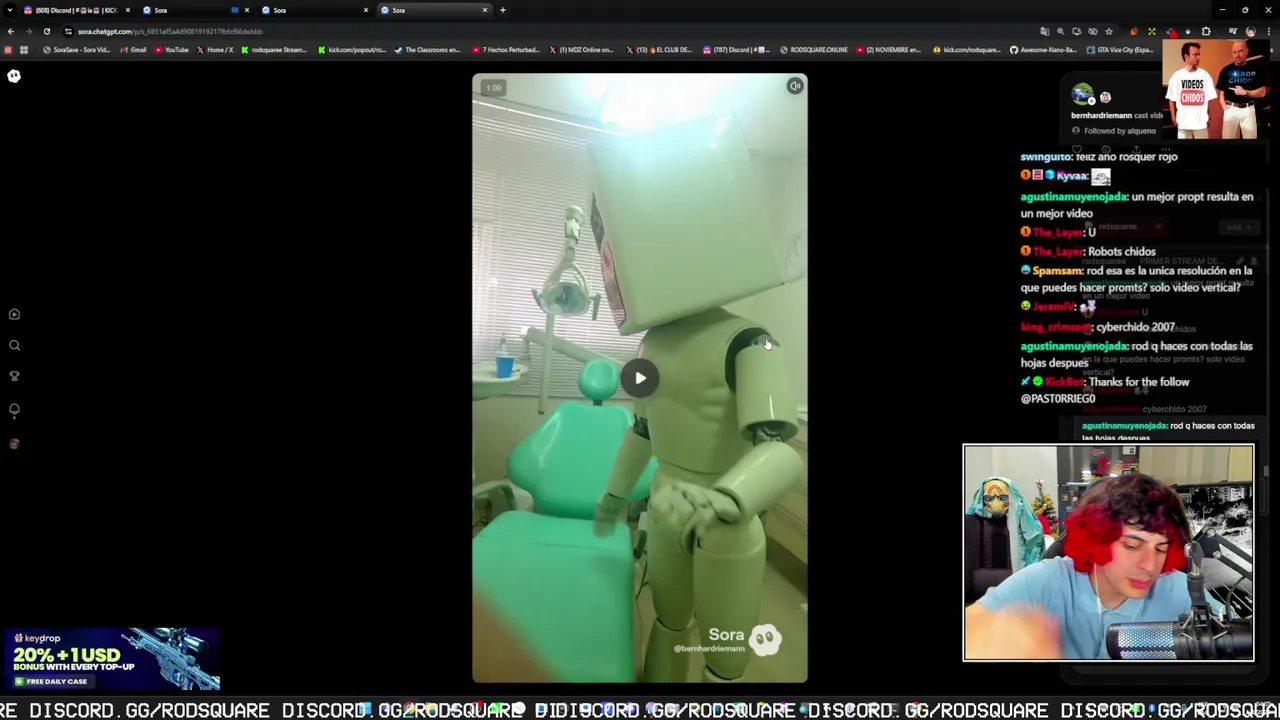Open the Sora logo home icon
The image size is (1280, 720).
click(x=14, y=76)
